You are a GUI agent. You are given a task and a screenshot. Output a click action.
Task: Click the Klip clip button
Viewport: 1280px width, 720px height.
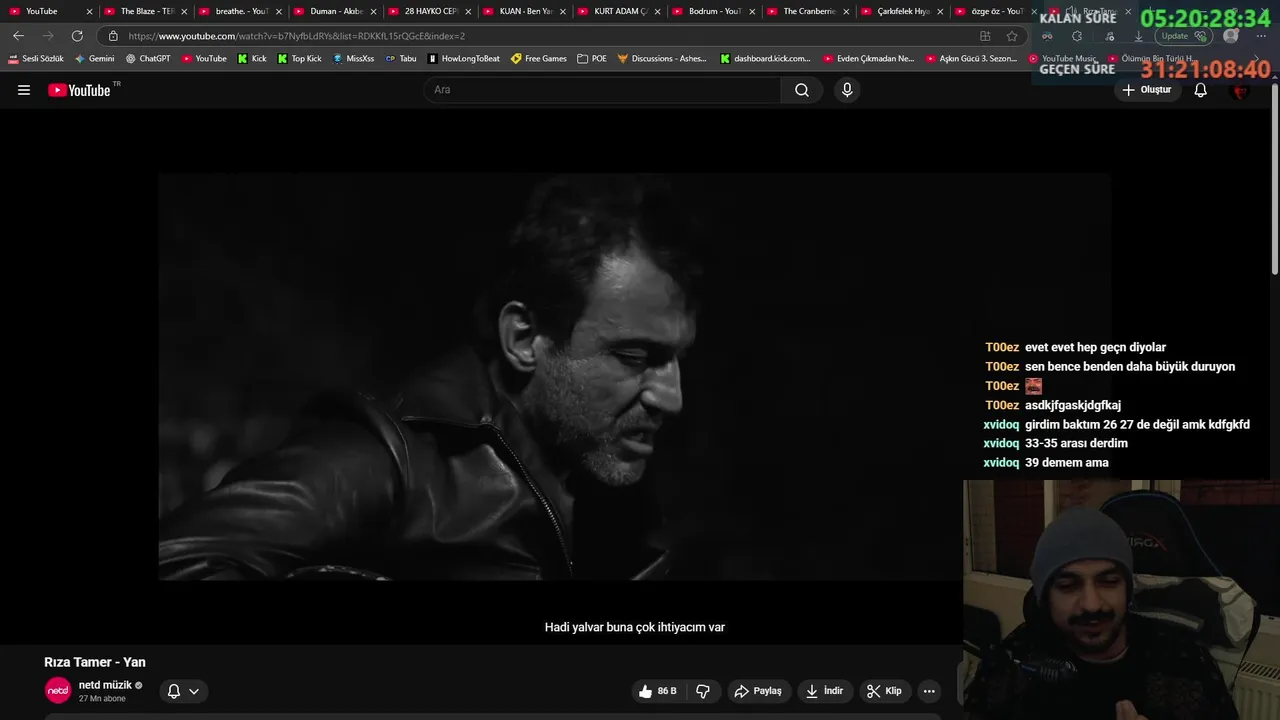click(x=884, y=691)
